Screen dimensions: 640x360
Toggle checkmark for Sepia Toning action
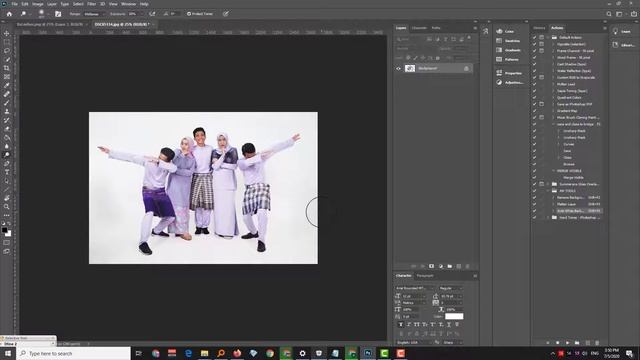[534, 91]
